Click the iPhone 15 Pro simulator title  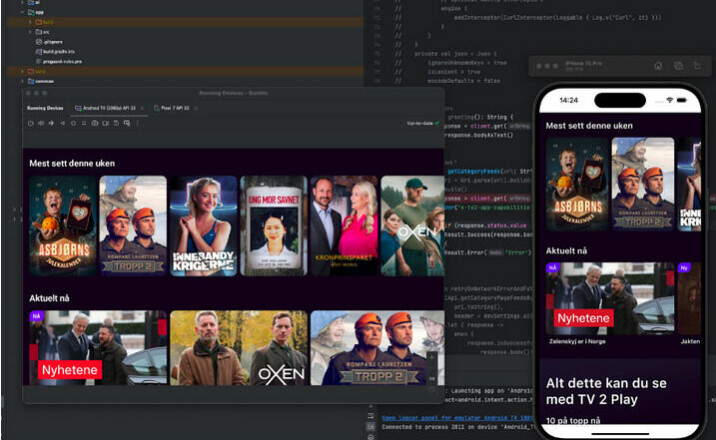tap(584, 63)
